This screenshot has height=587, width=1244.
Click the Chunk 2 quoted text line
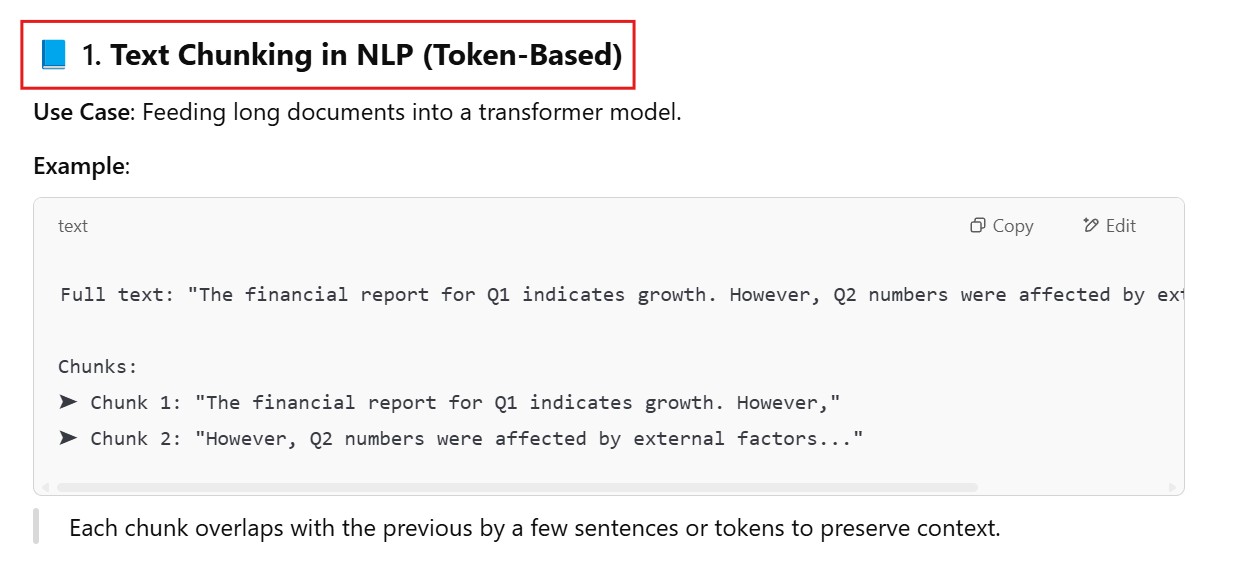[x=534, y=438]
